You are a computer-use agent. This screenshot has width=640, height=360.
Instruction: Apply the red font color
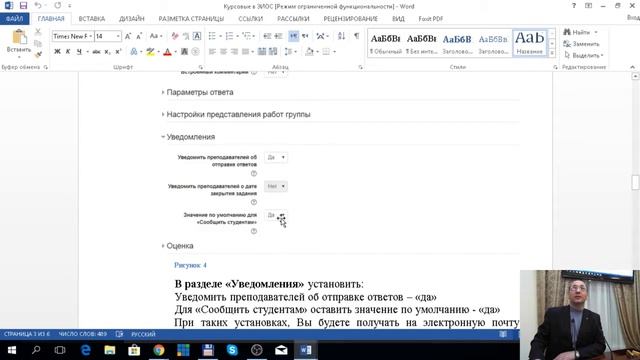[167, 52]
